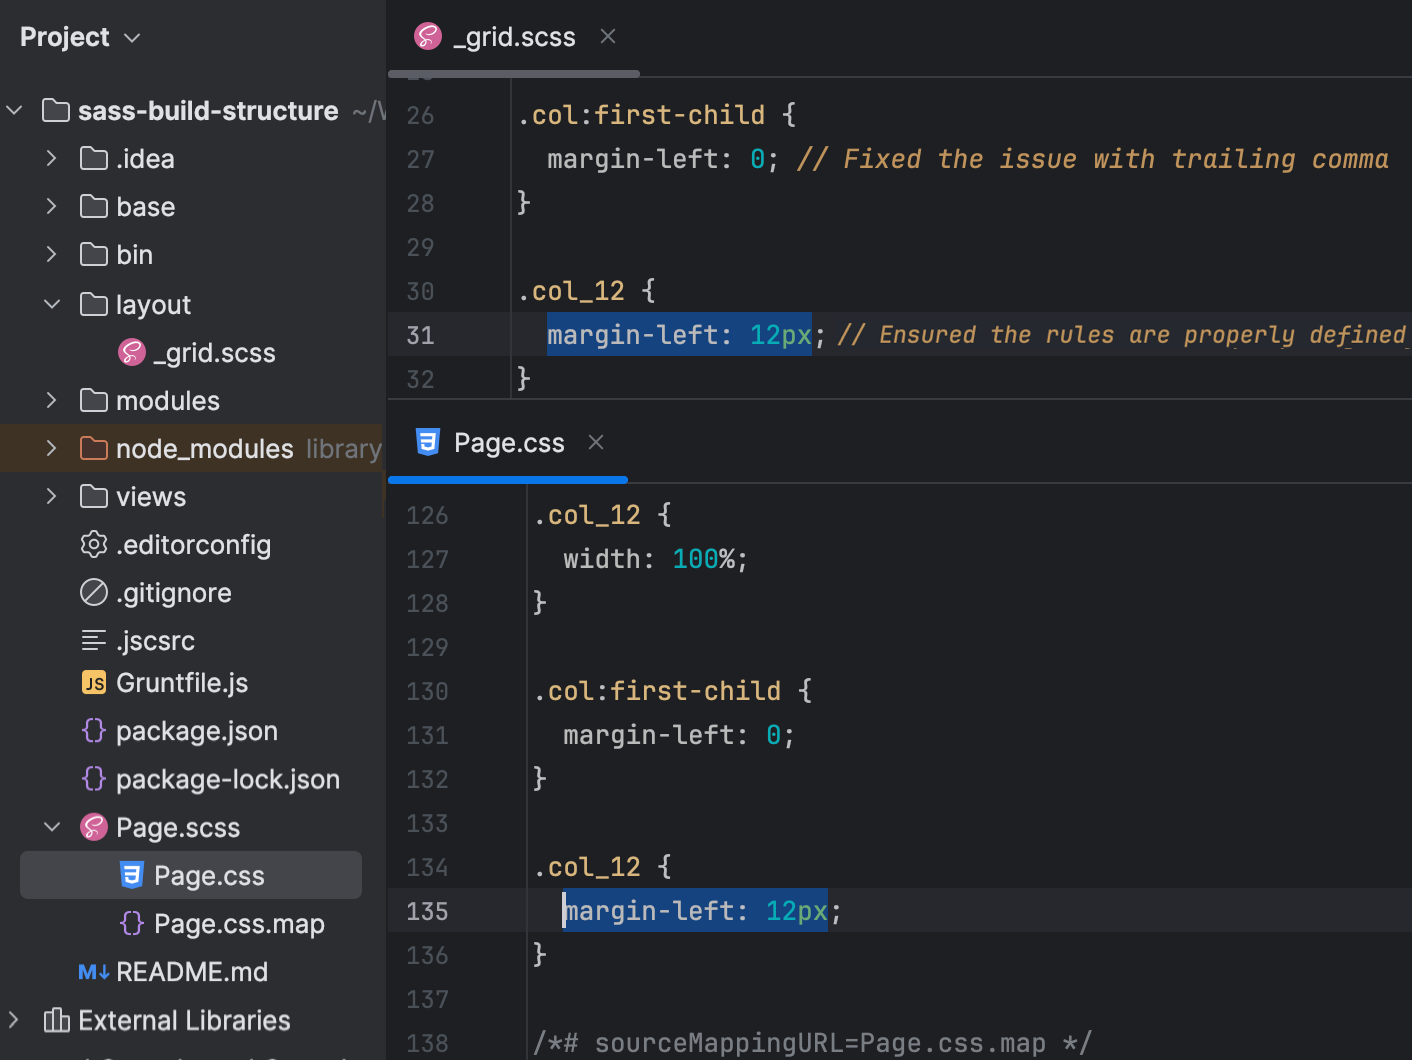Viewport: 1412px width, 1060px height.
Task: Click the braces icon beside Page.css.map
Action: [x=132, y=923]
